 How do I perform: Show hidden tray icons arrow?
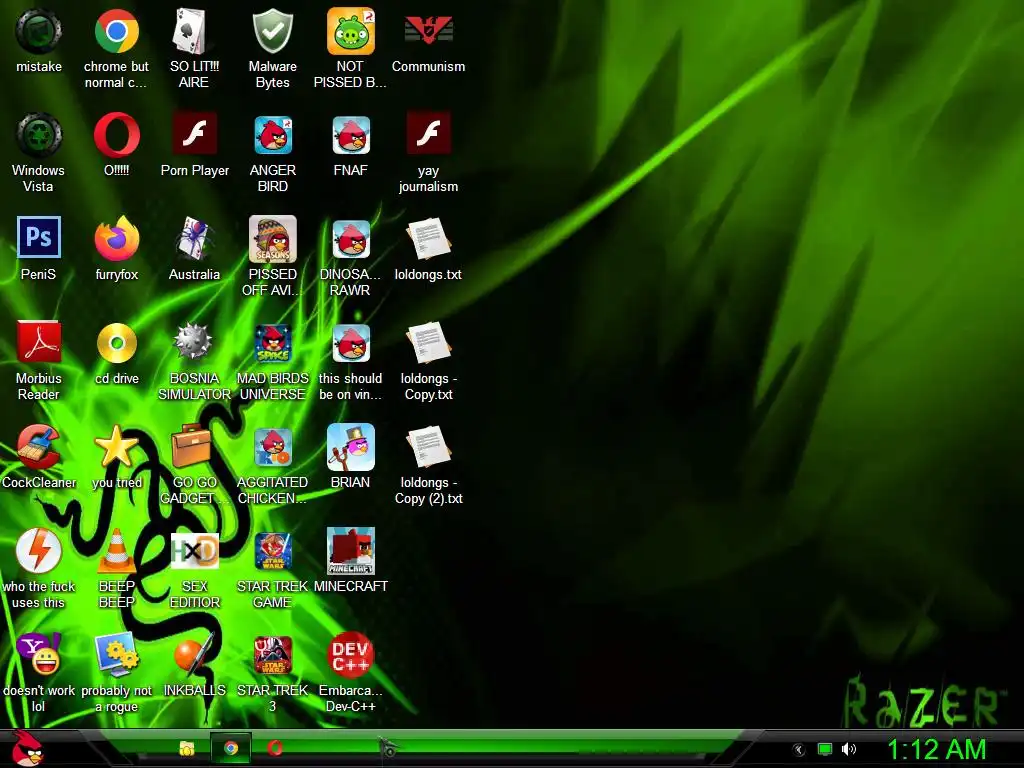798,750
